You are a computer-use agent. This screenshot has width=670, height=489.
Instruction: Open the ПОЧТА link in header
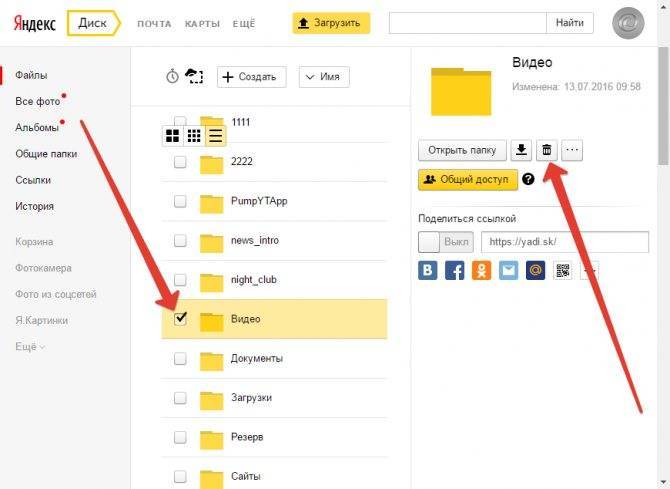154,24
